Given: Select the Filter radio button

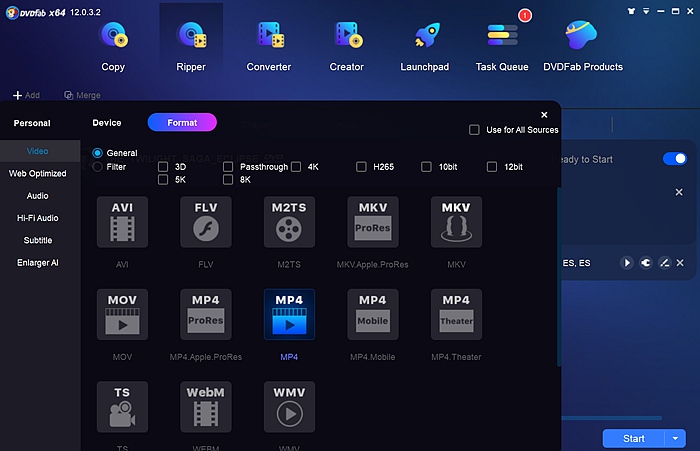Looking at the screenshot, I should pos(97,167).
